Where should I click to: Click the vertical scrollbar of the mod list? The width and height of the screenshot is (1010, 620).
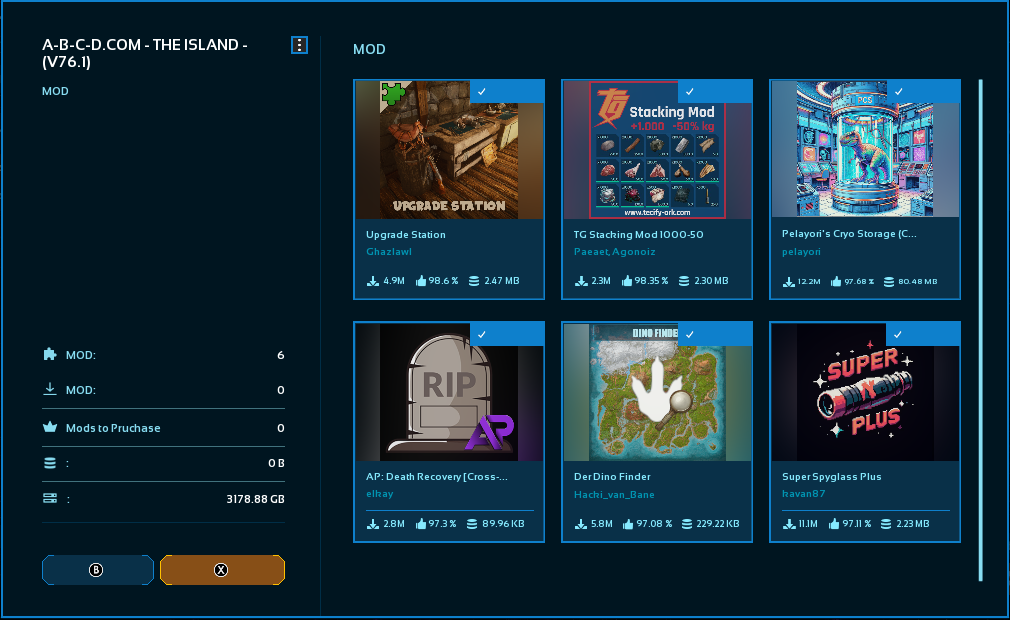[x=980, y=330]
